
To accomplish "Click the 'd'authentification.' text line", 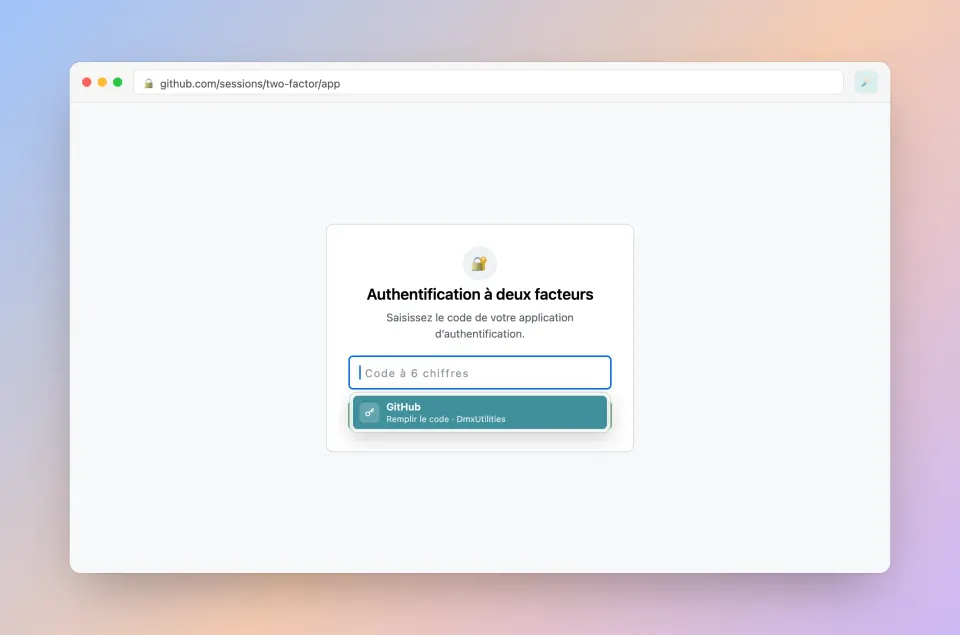I will pyautogui.click(x=479, y=334).
